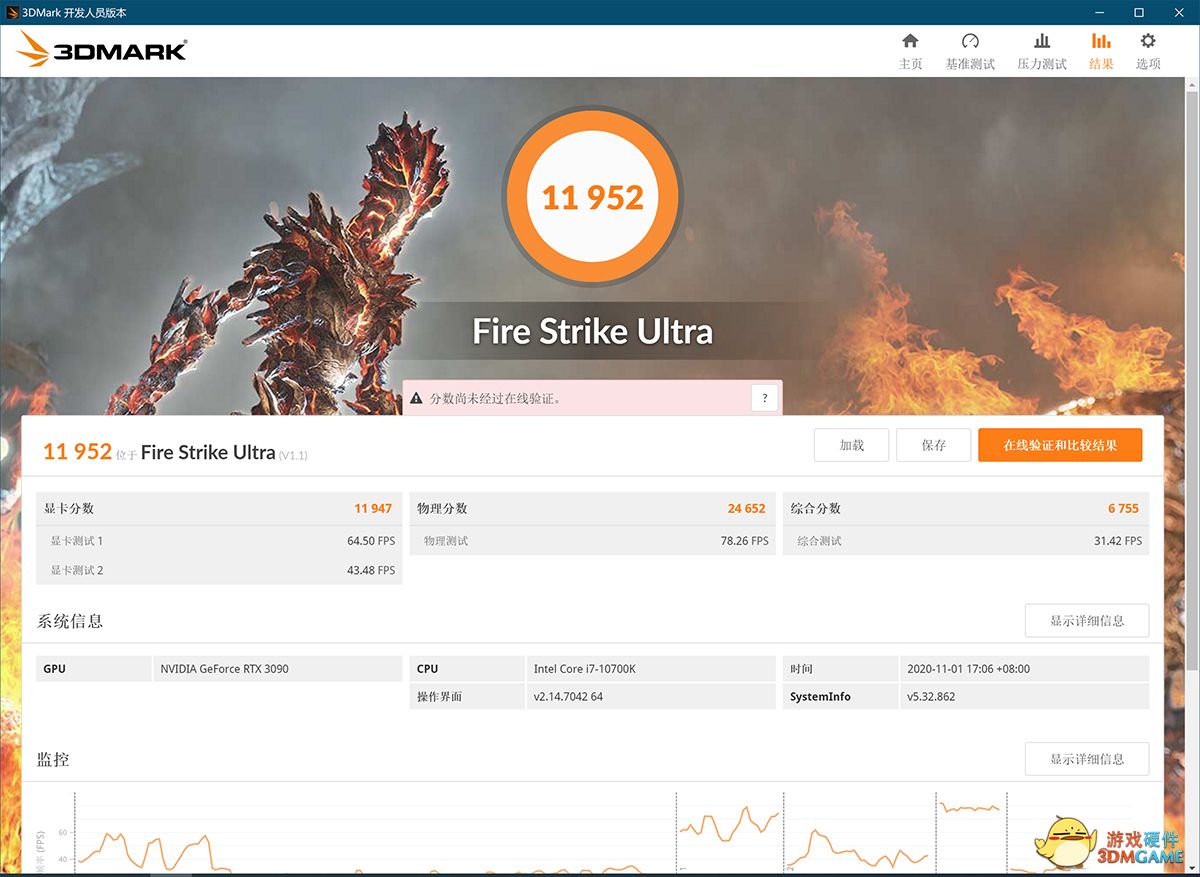Click the warning triangle icon in validation notice
Viewport: 1200px width, 877px height.
point(416,398)
